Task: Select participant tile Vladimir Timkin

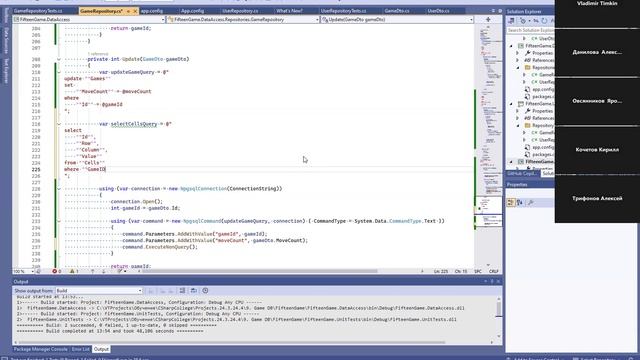Action: pos(597,13)
